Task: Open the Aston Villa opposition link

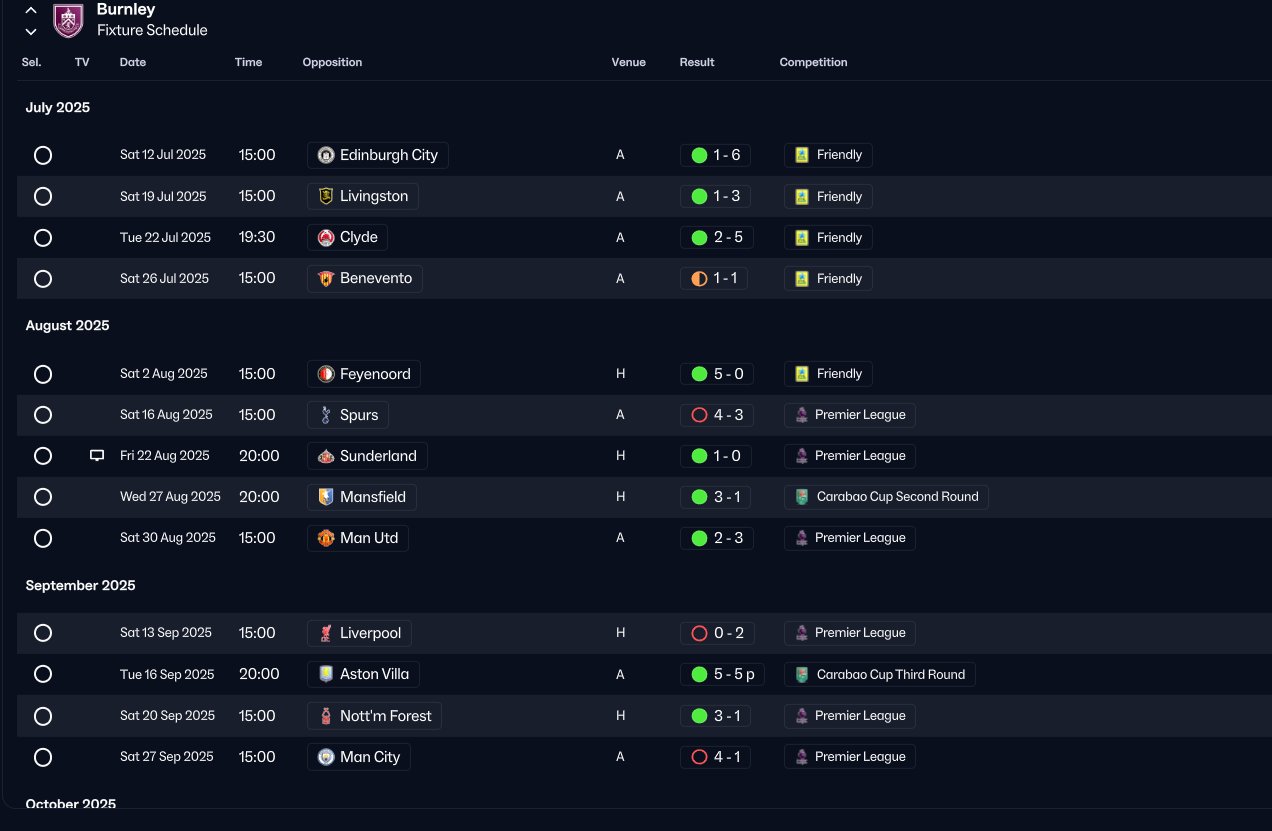Action: [x=364, y=674]
